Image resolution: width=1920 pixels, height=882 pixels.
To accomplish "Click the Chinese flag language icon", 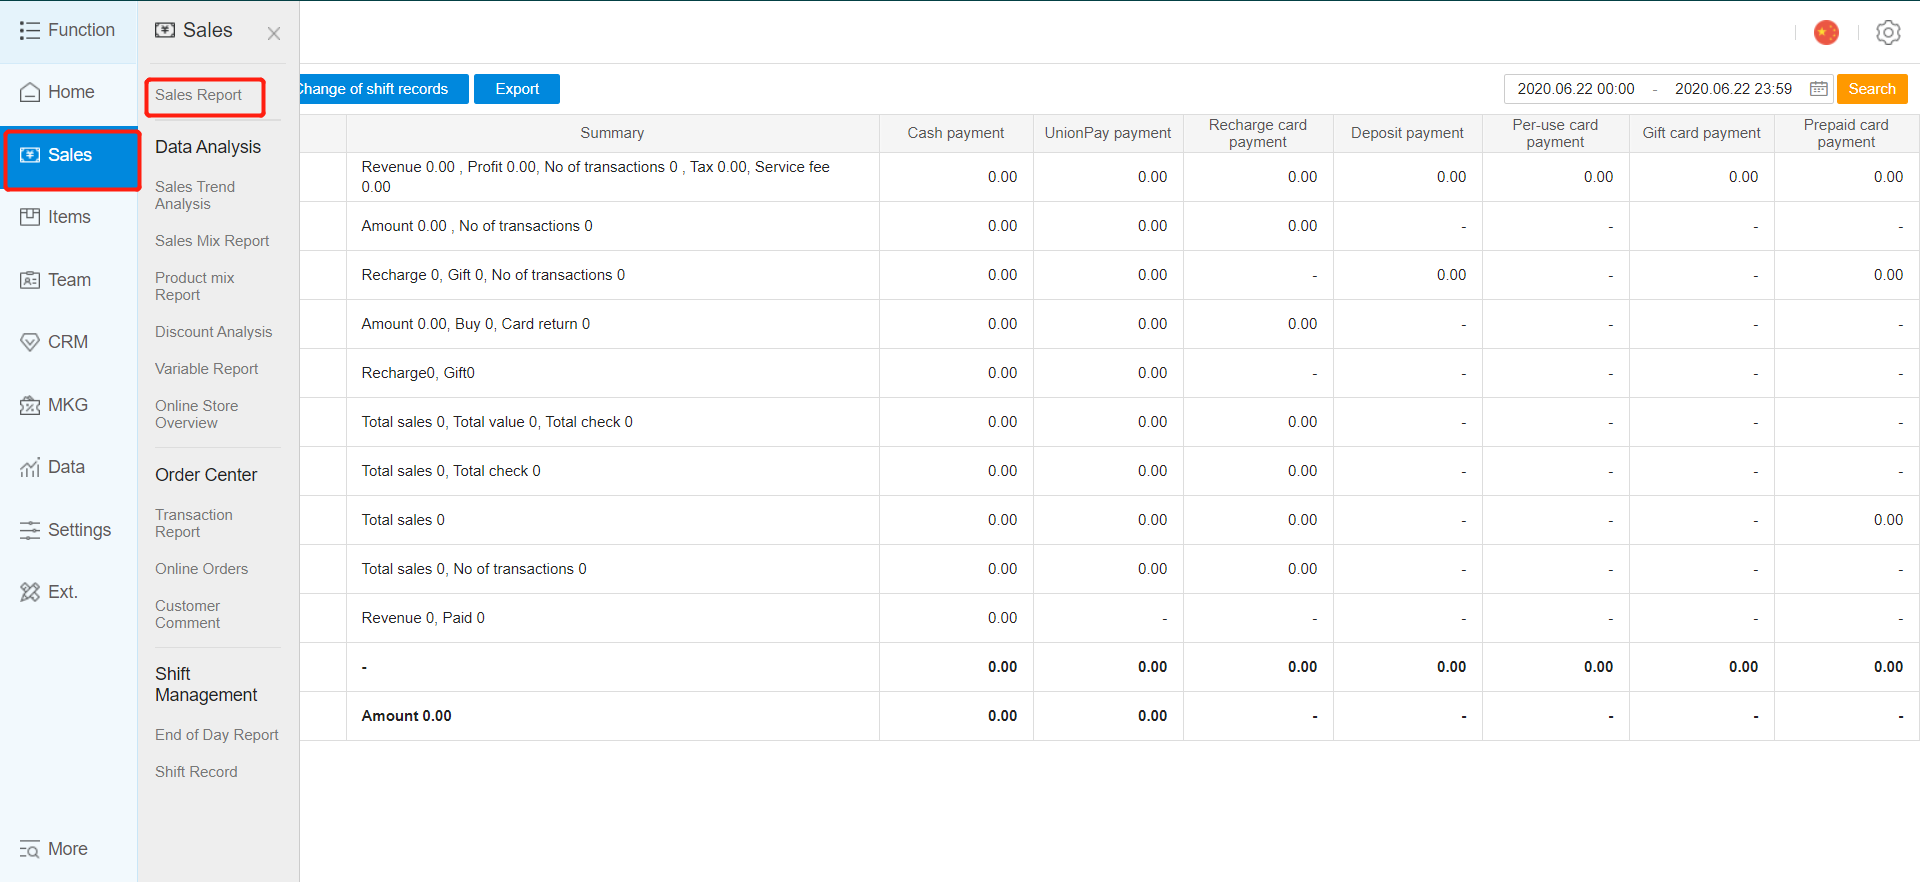I will pos(1827,33).
